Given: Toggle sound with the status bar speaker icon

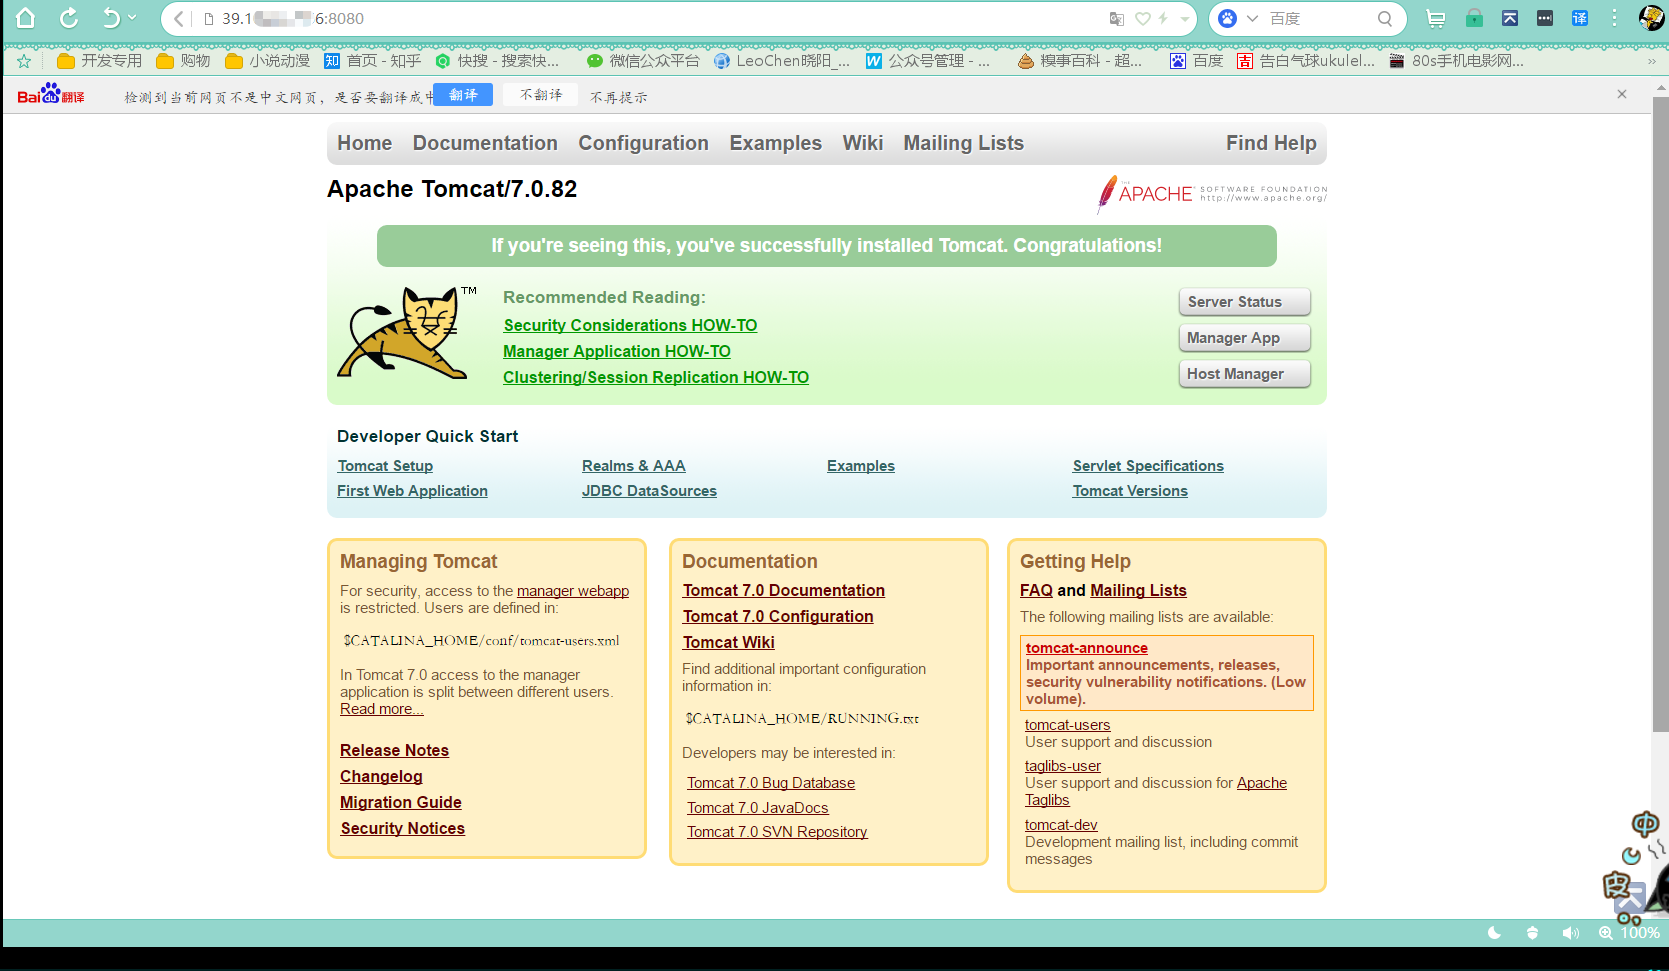Looking at the screenshot, I should point(1571,933).
